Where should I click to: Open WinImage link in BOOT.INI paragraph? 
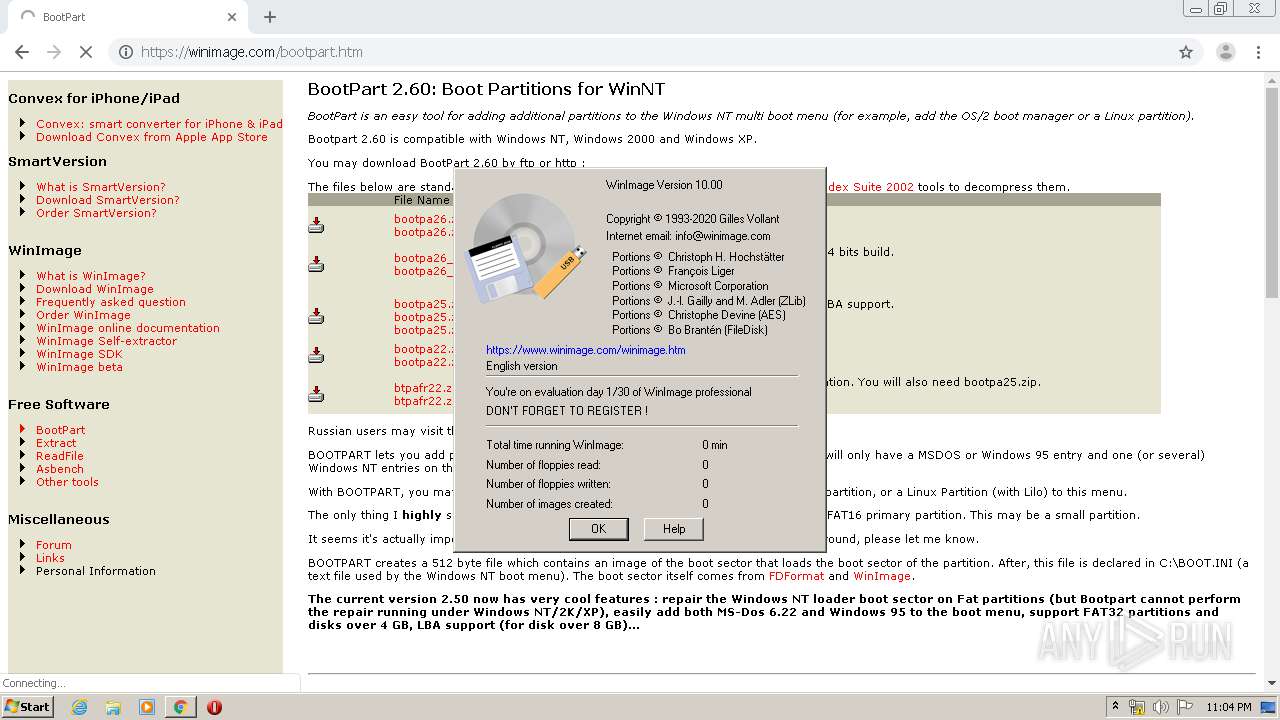point(881,576)
